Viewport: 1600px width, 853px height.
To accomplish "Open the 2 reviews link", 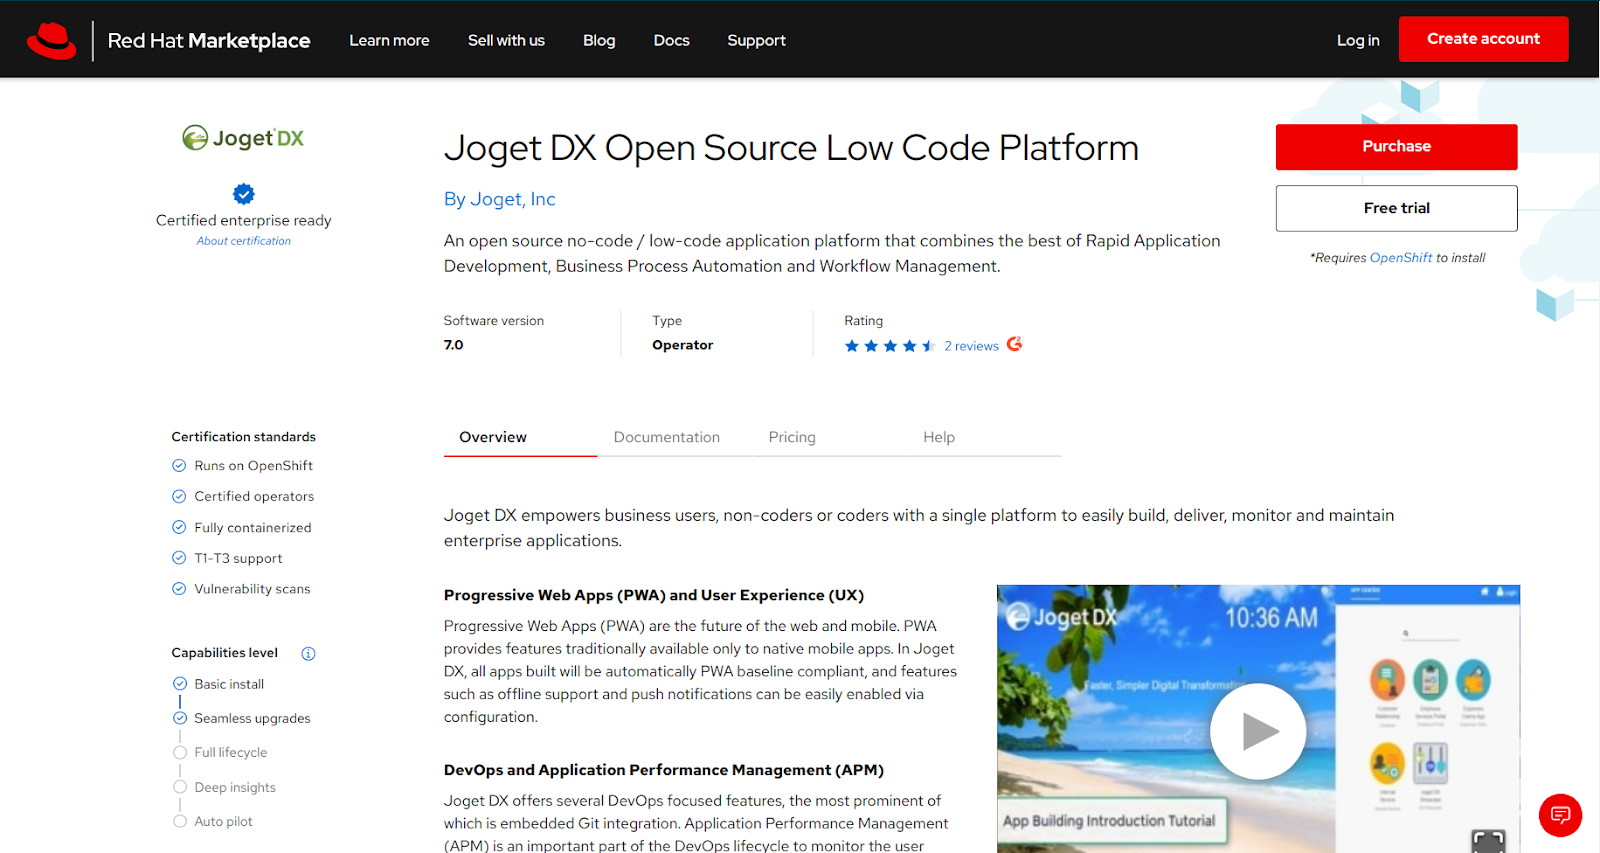I will (971, 346).
